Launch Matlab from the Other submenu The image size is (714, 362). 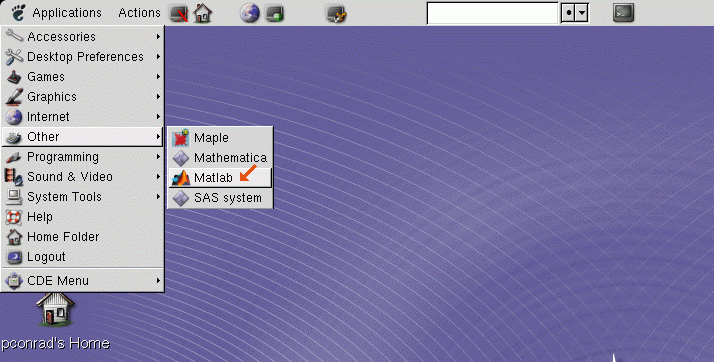(220, 178)
